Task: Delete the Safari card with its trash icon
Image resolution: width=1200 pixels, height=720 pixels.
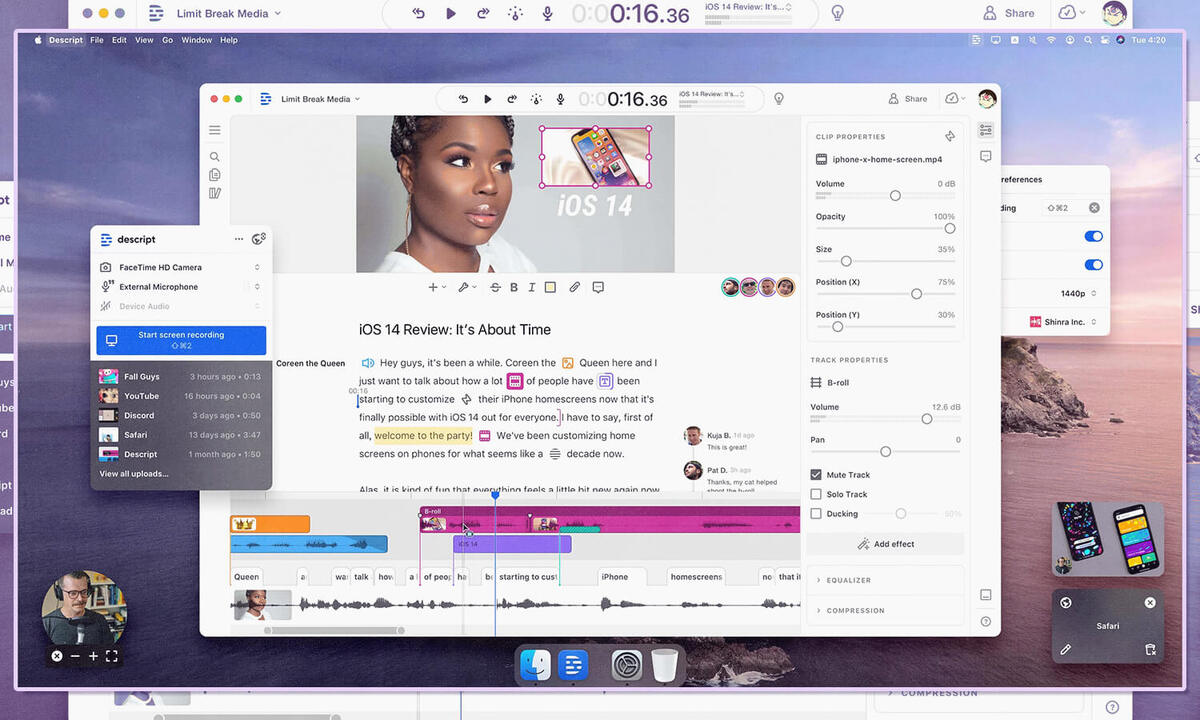Action: click(x=1150, y=650)
